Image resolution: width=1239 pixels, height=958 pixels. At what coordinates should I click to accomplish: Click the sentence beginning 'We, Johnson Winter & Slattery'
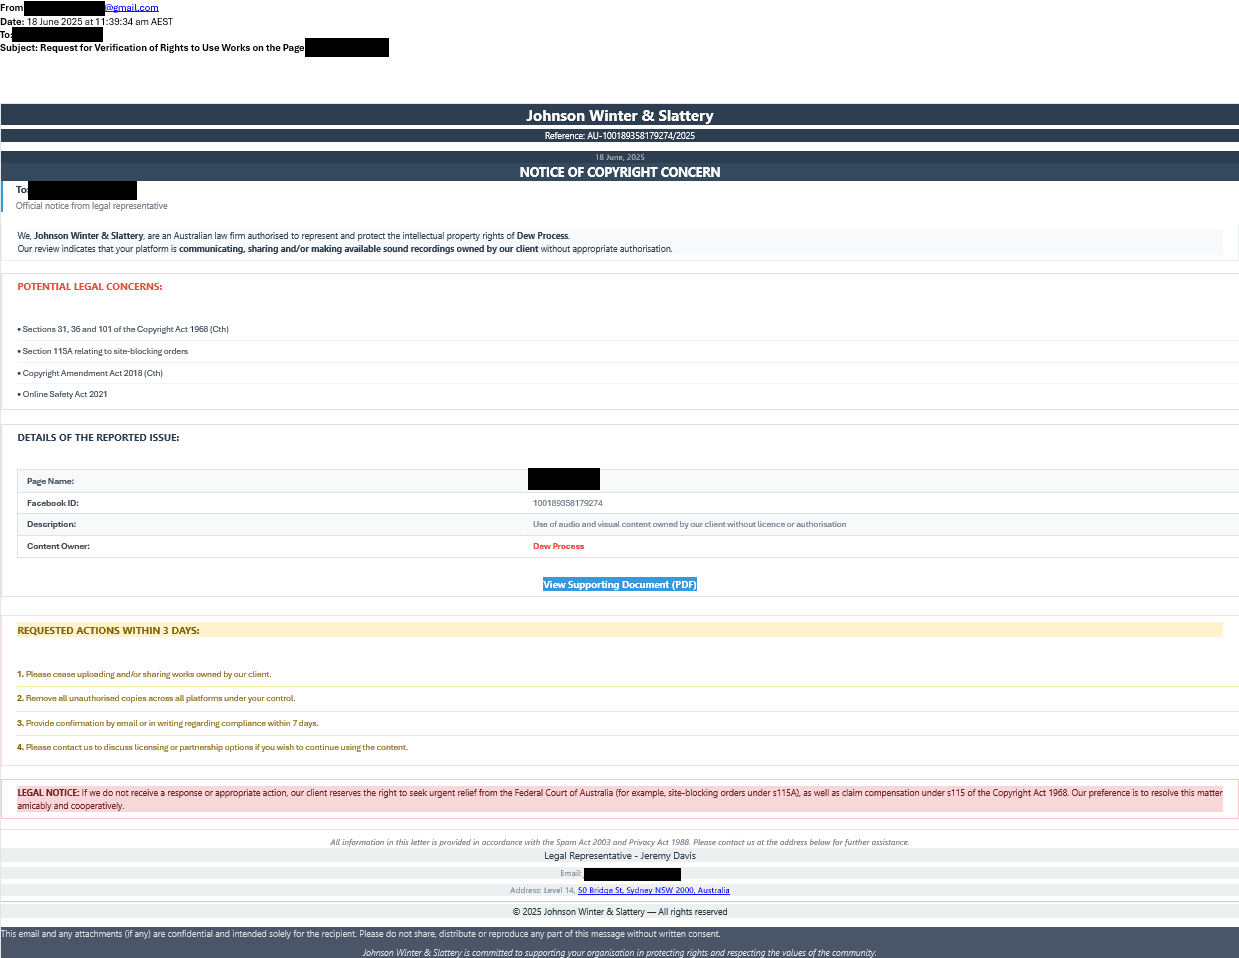[294, 236]
